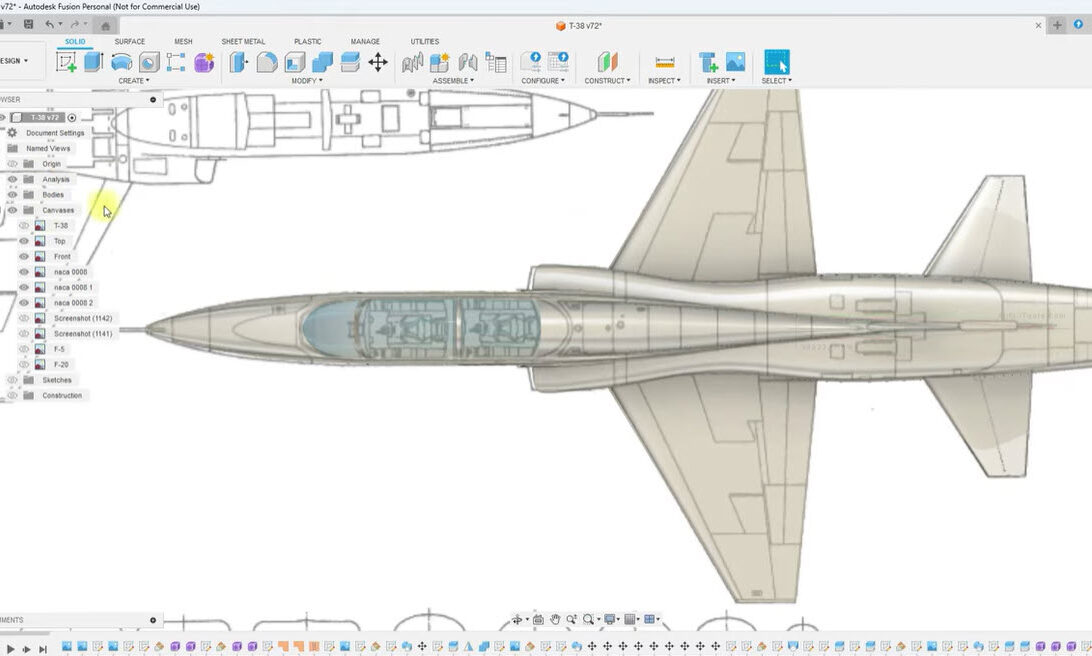
Task: Click the Combine tool icon
Action: 322,62
